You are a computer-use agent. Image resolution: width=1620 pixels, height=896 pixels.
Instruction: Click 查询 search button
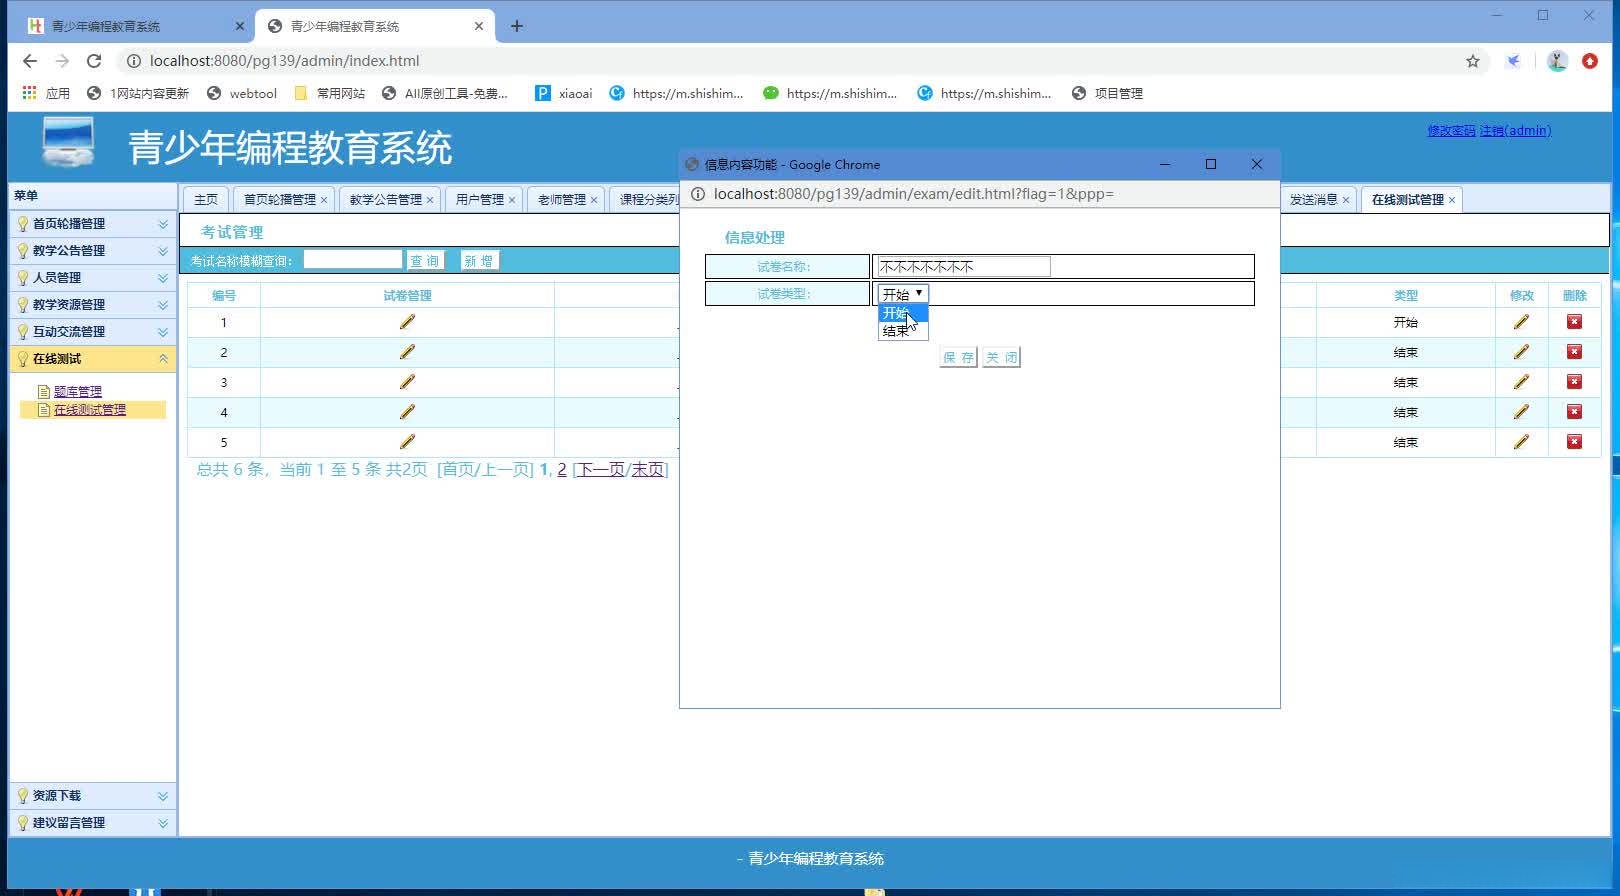[x=425, y=261]
